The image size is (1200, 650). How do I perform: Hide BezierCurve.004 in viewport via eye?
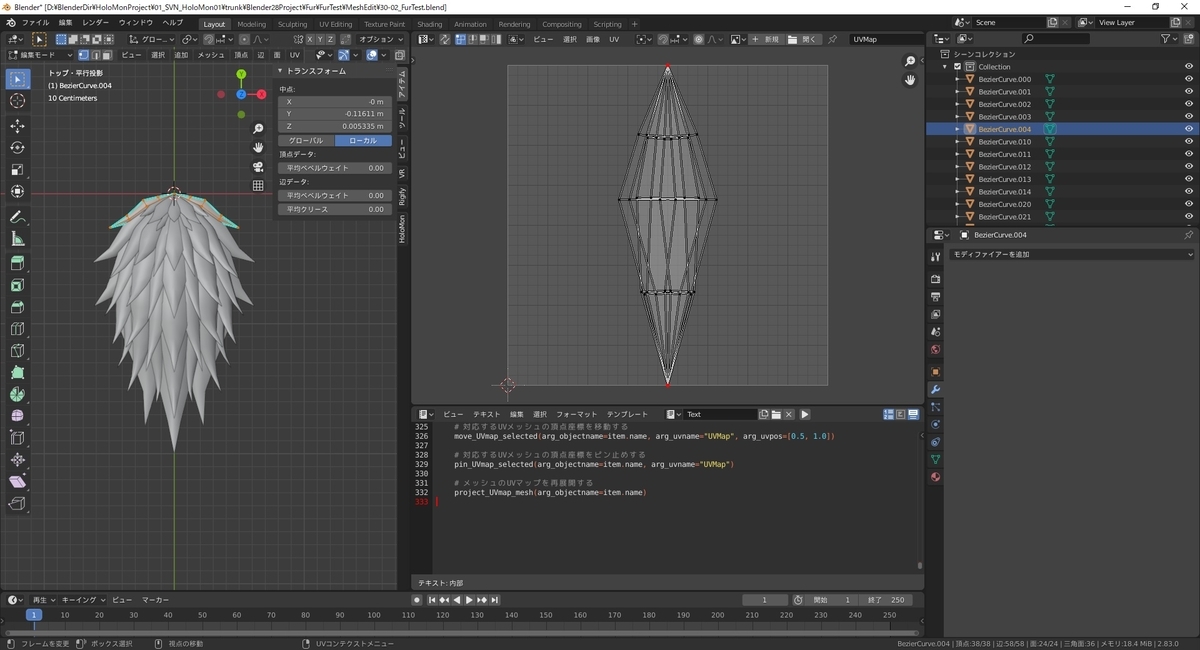coord(1189,129)
